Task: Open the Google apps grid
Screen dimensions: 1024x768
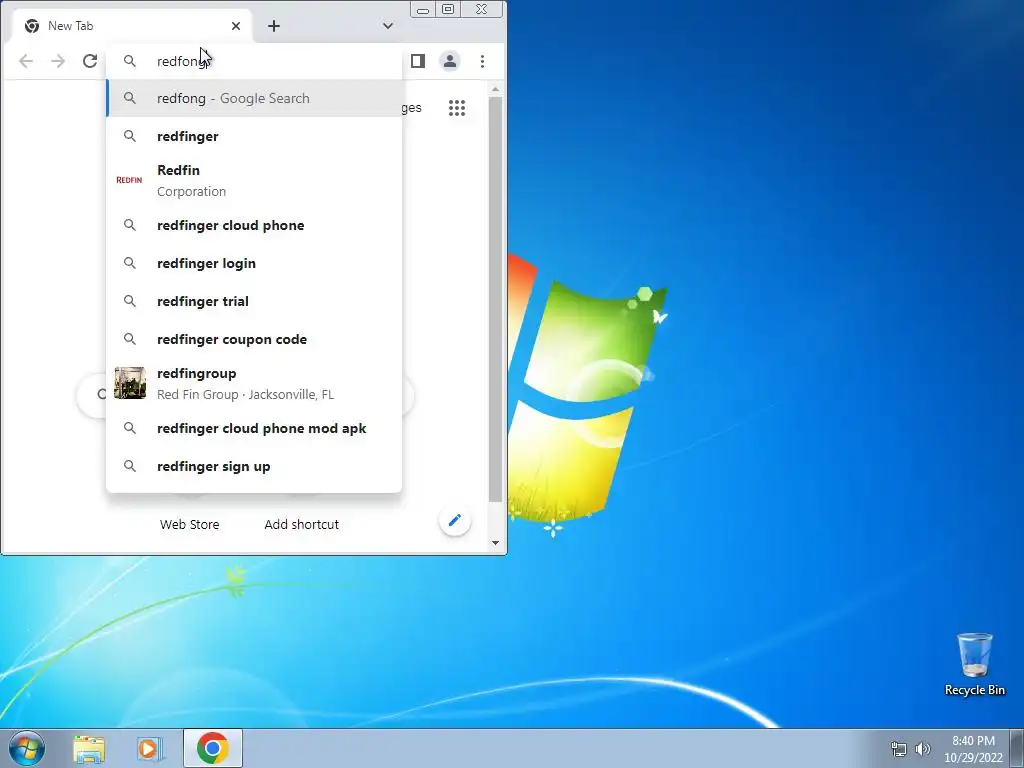Action: [x=457, y=108]
